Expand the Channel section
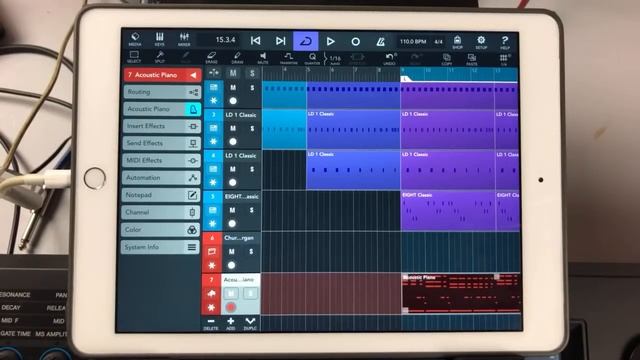640x360 pixels. pyautogui.click(x=160, y=212)
